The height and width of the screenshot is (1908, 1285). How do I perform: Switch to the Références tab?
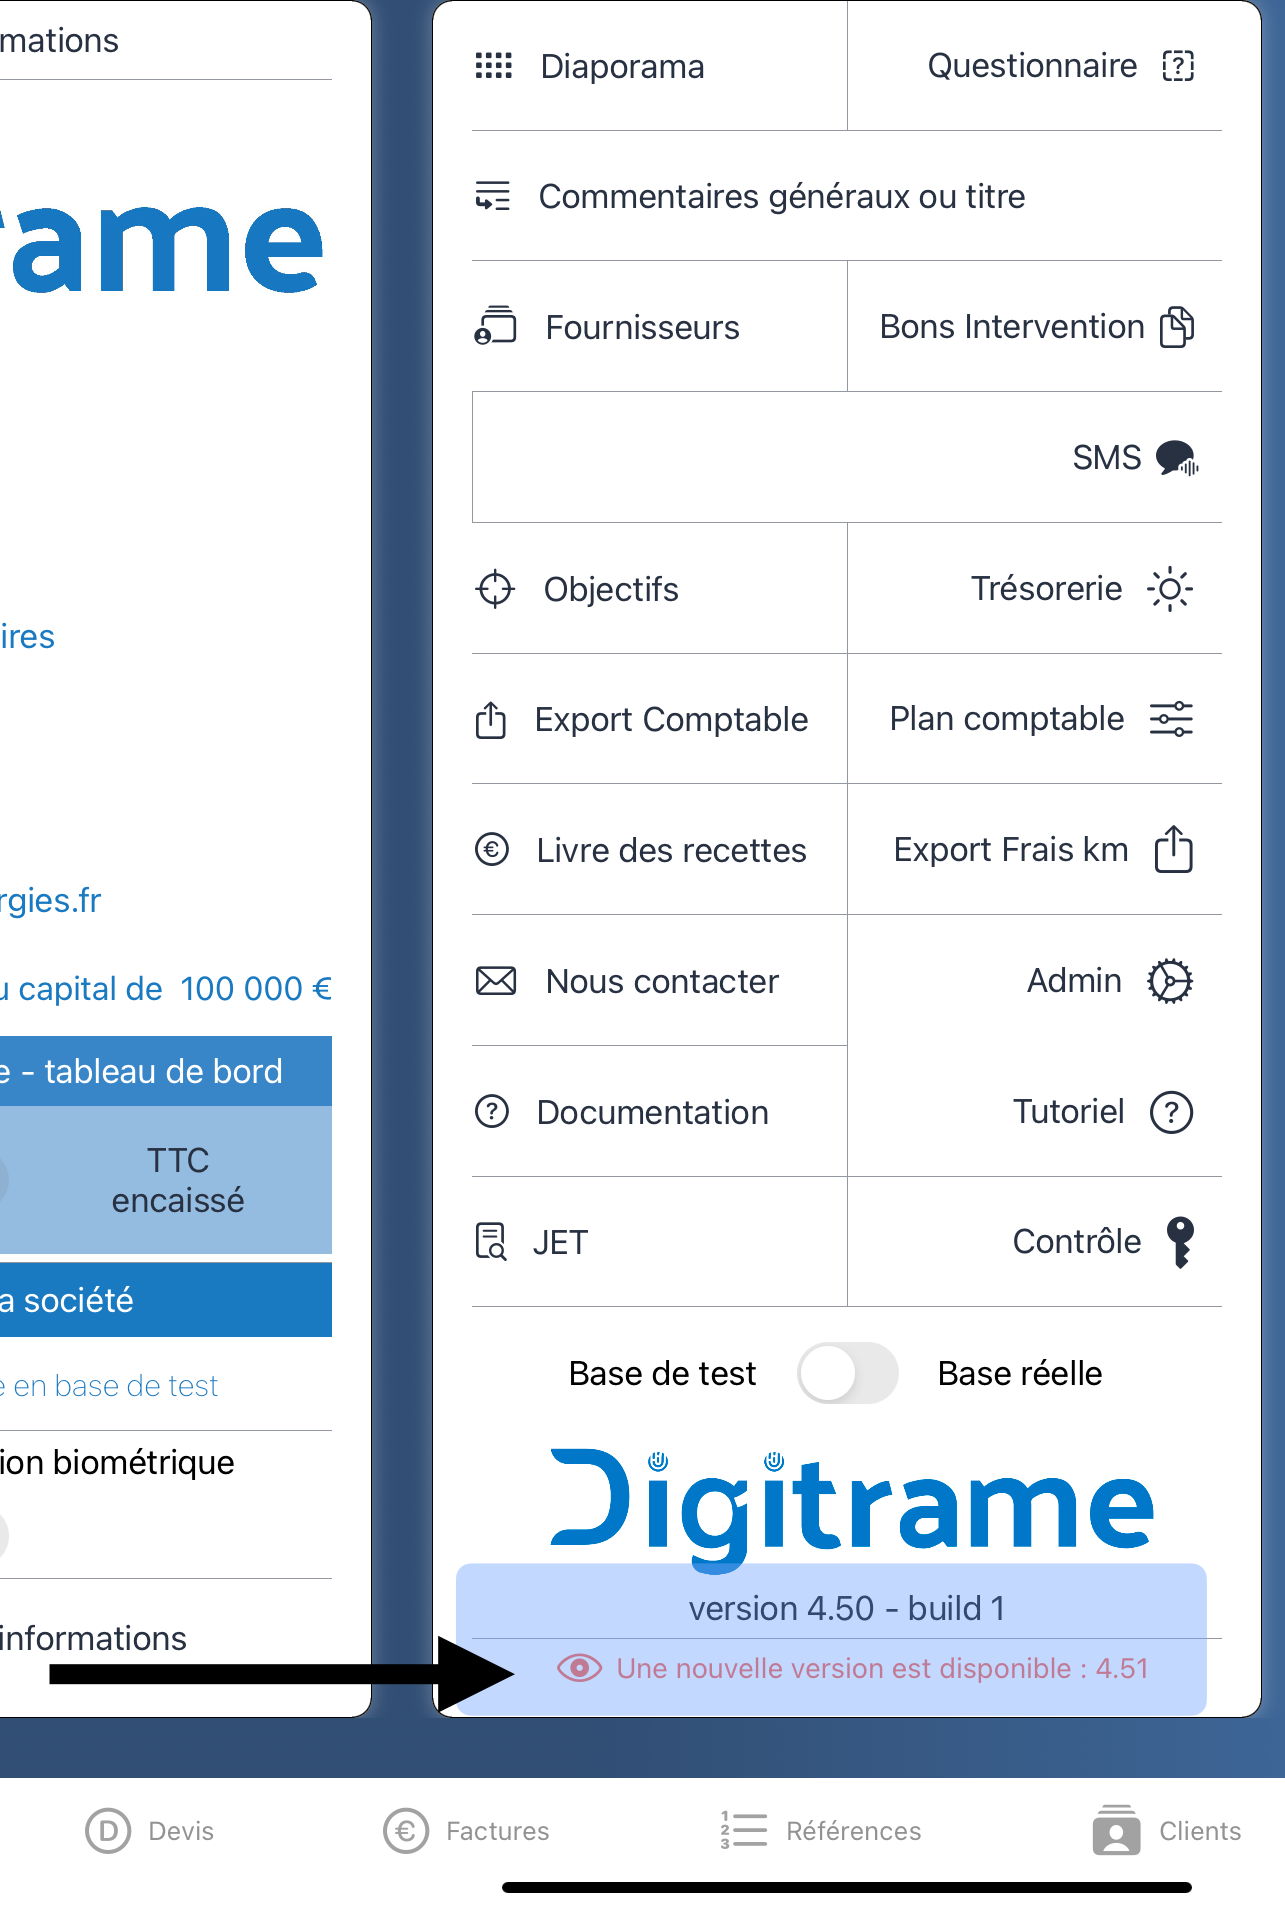coord(821,1831)
